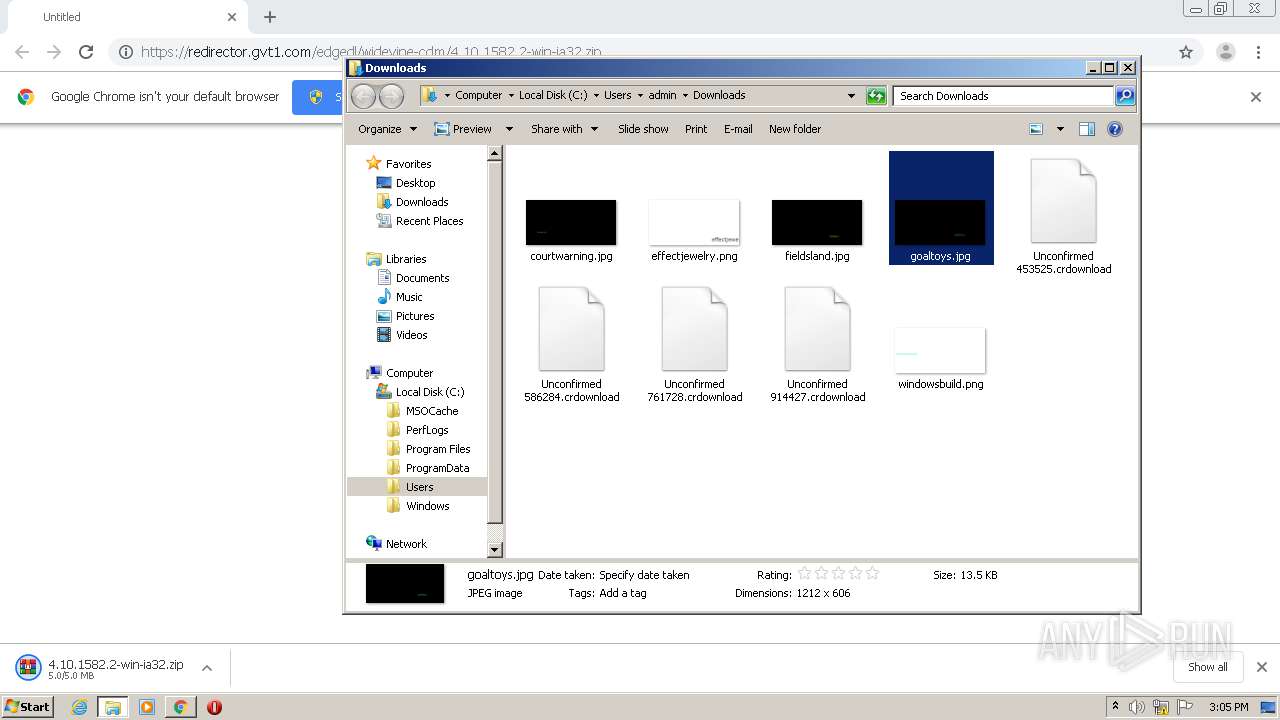Open the address bar history dropdown

(851, 96)
